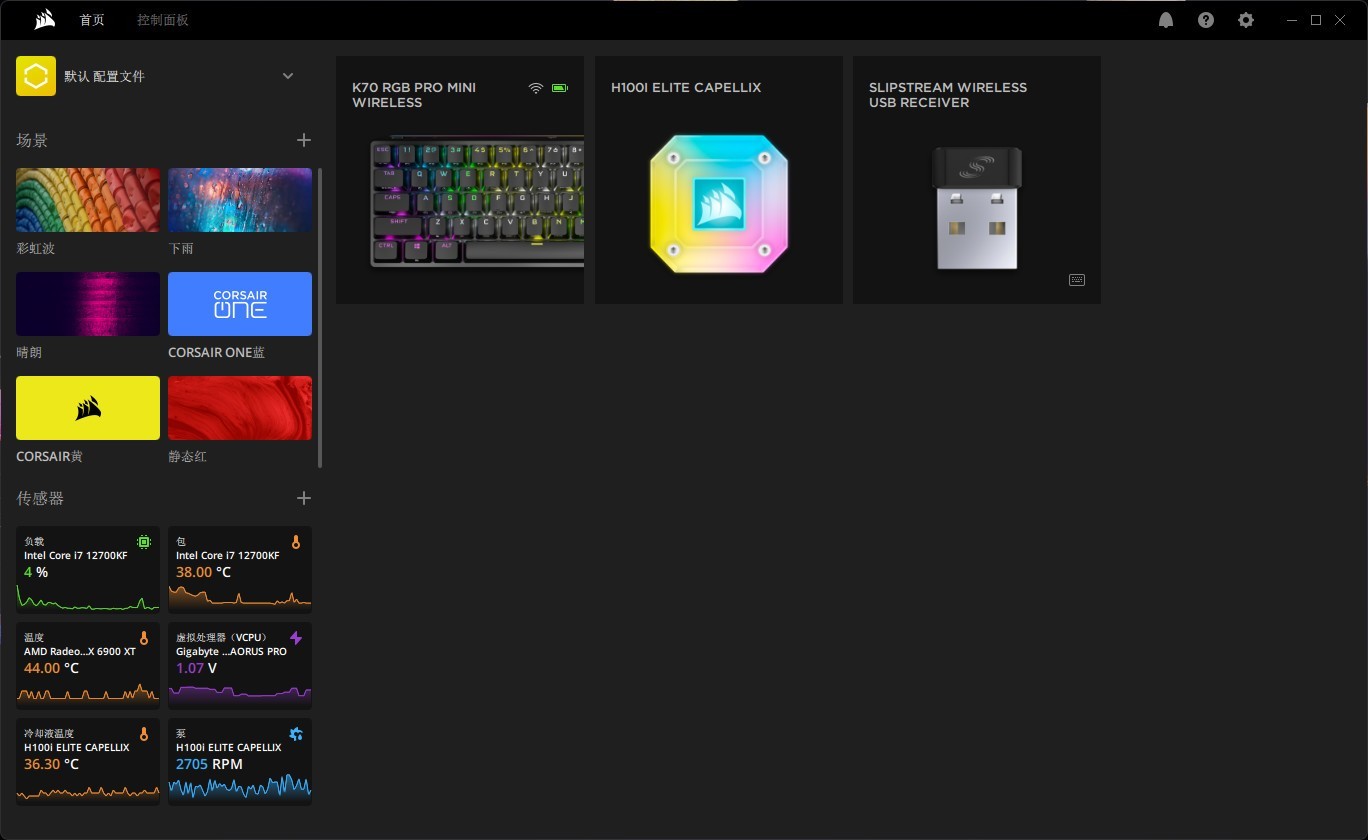1368x840 pixels.
Task: Apply the CORSAIR ONE蓝 scene
Action: click(240, 304)
